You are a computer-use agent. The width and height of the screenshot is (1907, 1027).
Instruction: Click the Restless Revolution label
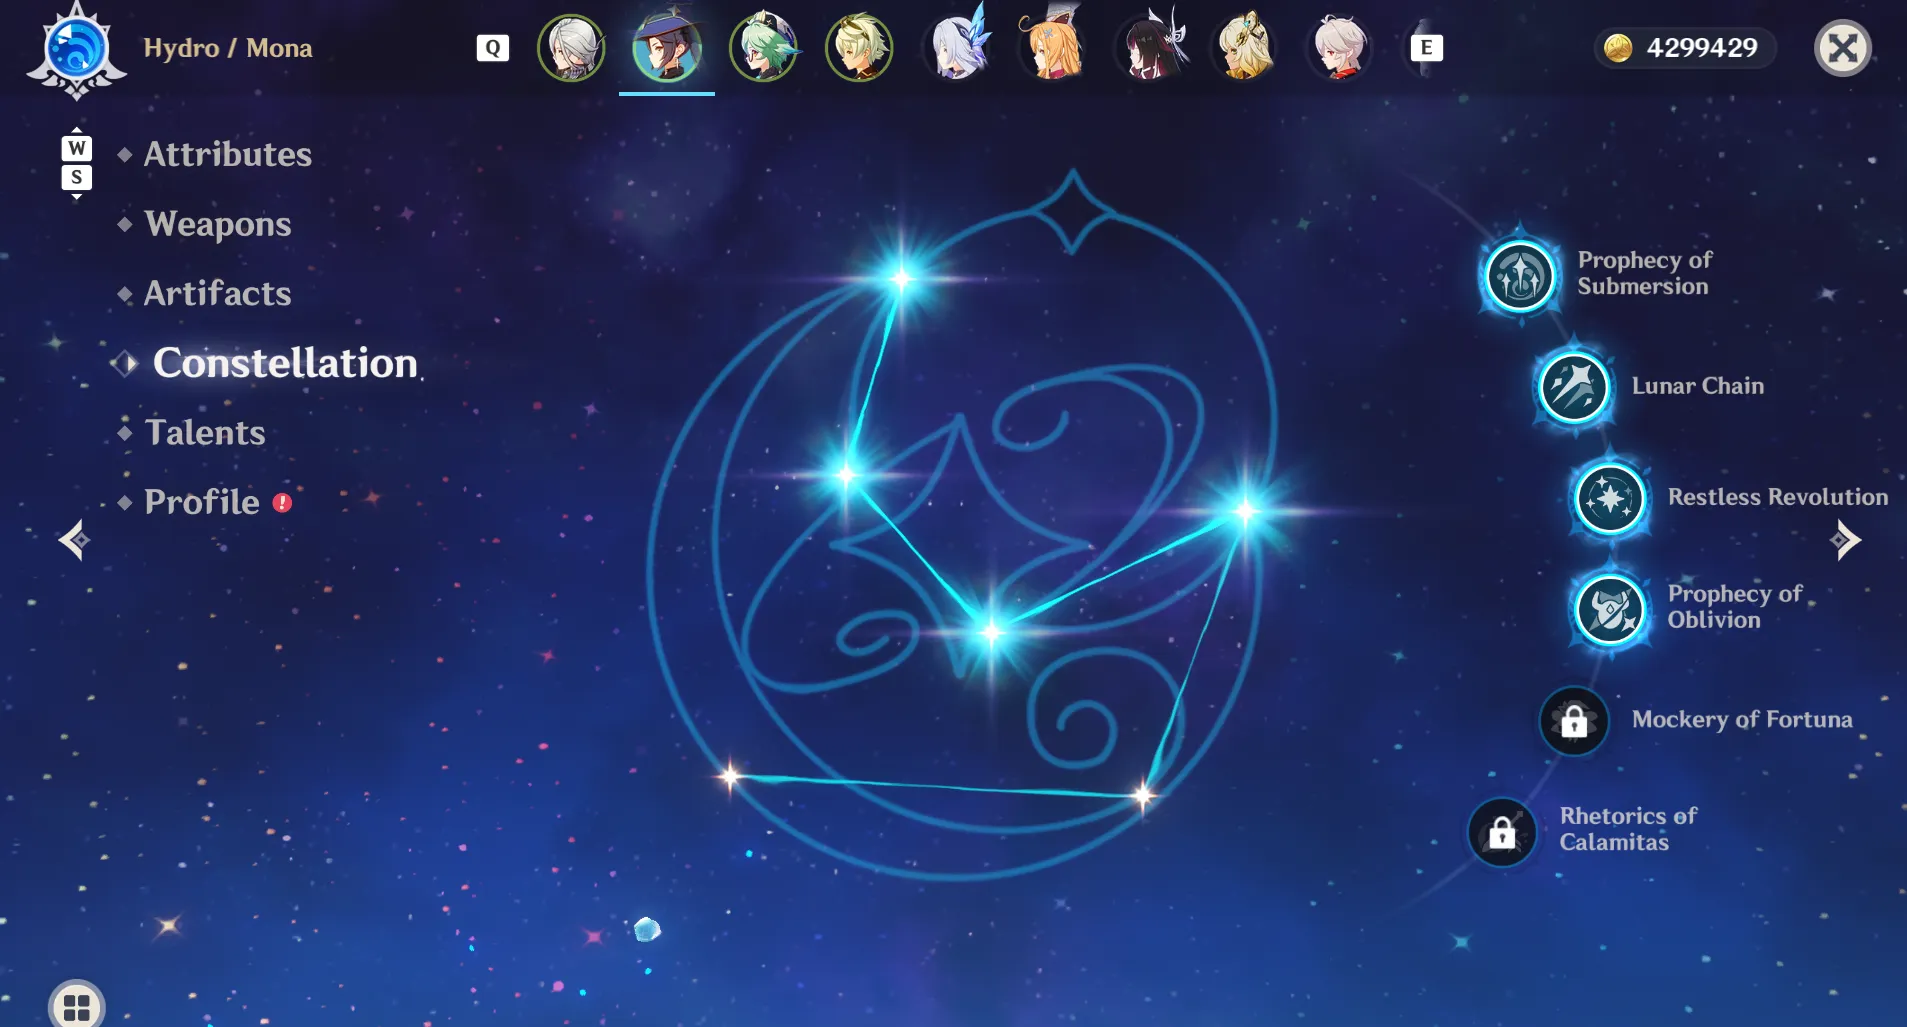[1777, 497]
